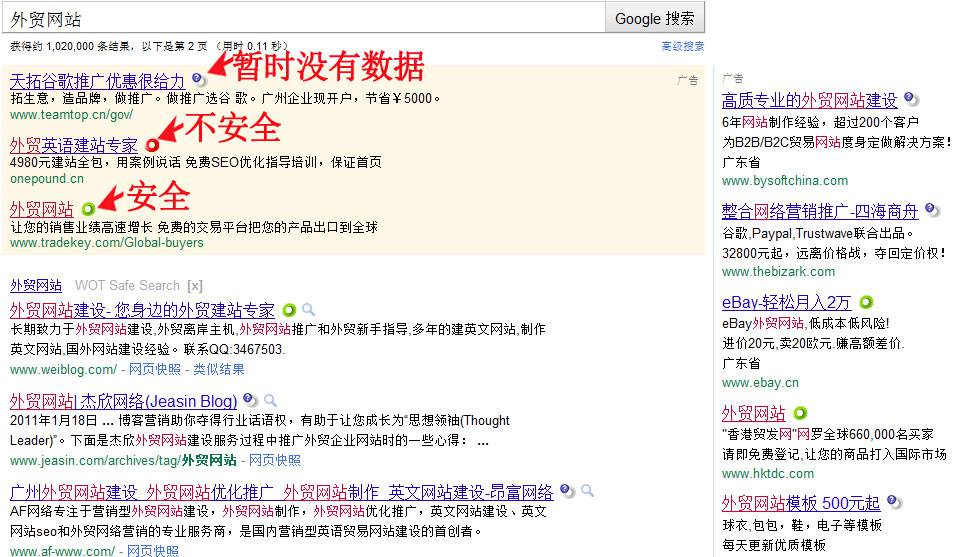Click WOT unknown icon beside 昂富网络 result
959x557 pixels.
coord(567,490)
